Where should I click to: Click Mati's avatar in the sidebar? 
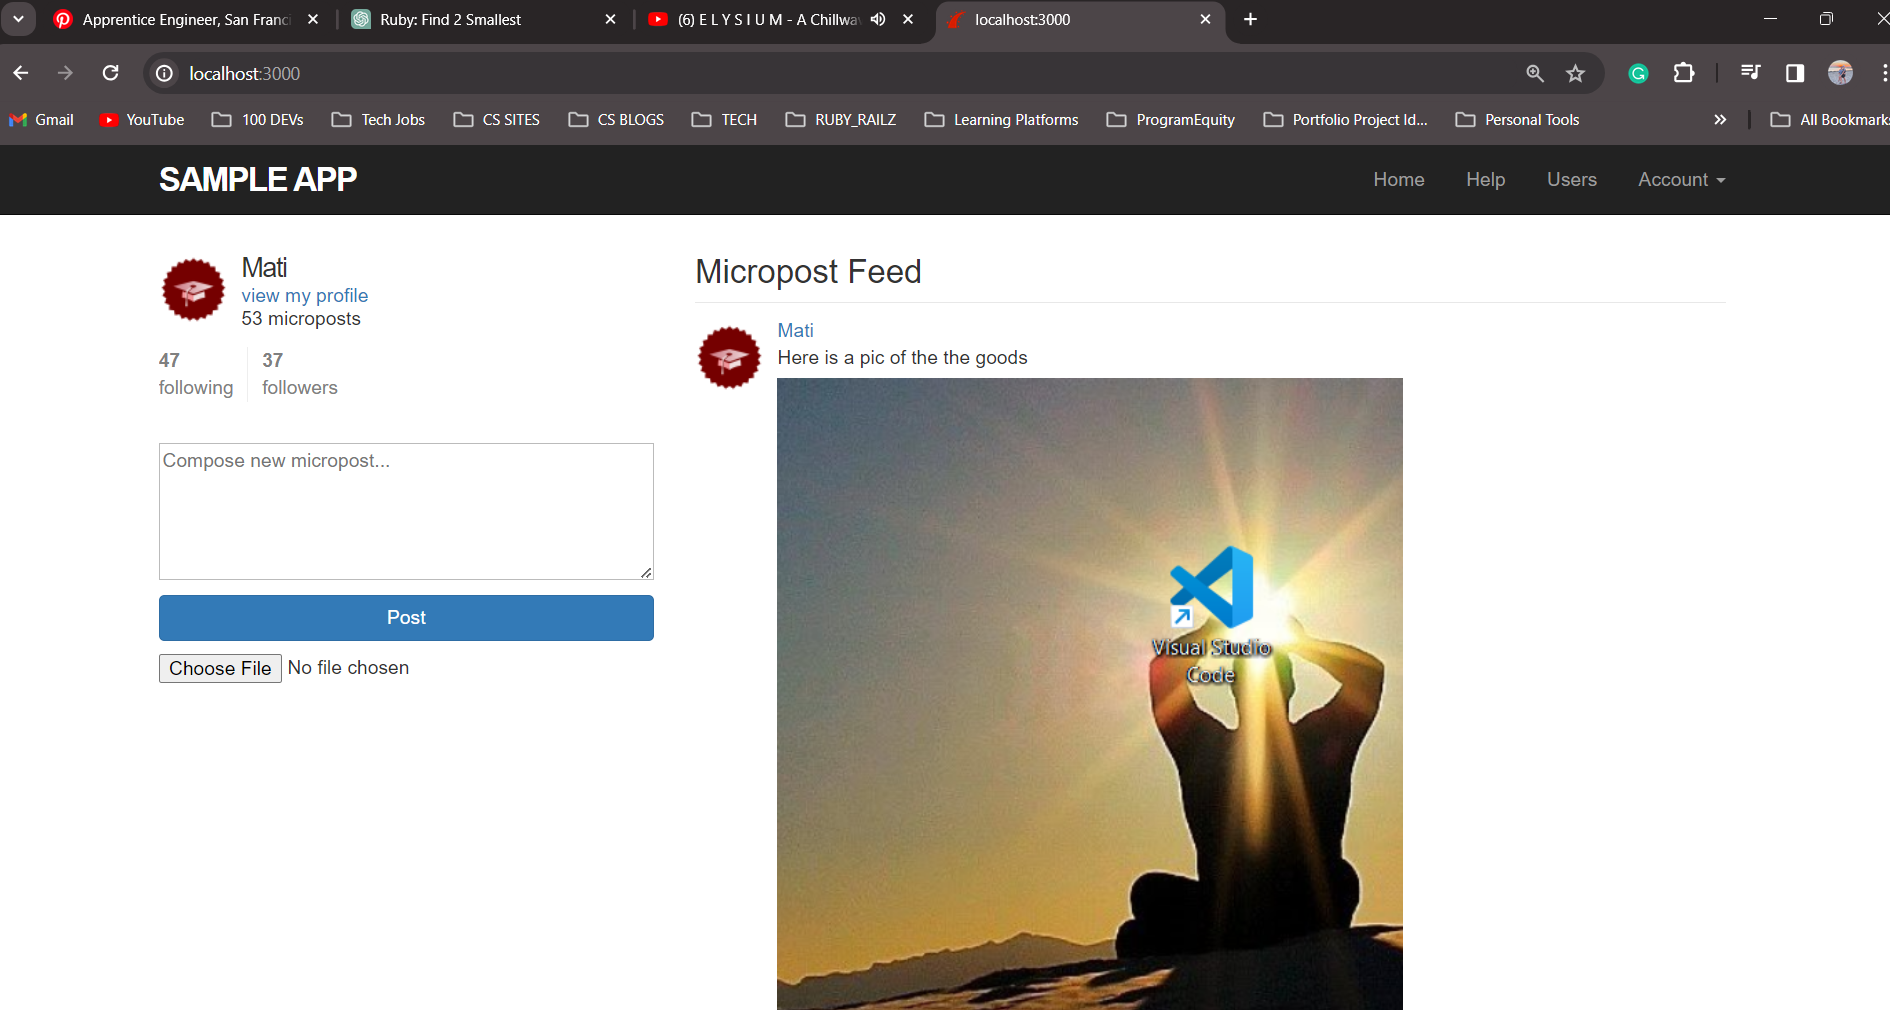click(193, 289)
